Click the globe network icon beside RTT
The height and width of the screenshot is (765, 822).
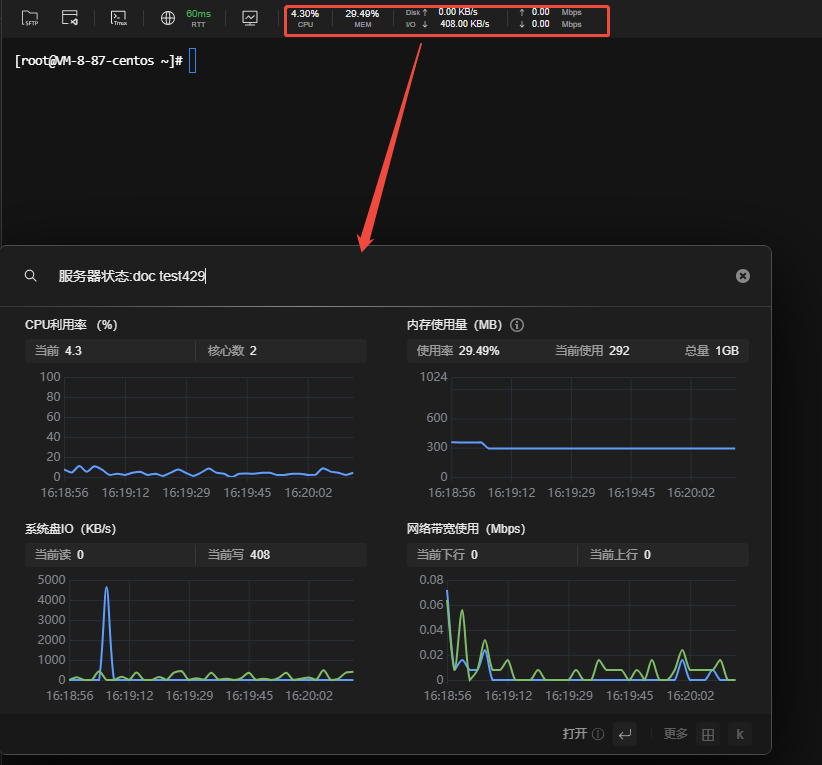tap(168, 18)
